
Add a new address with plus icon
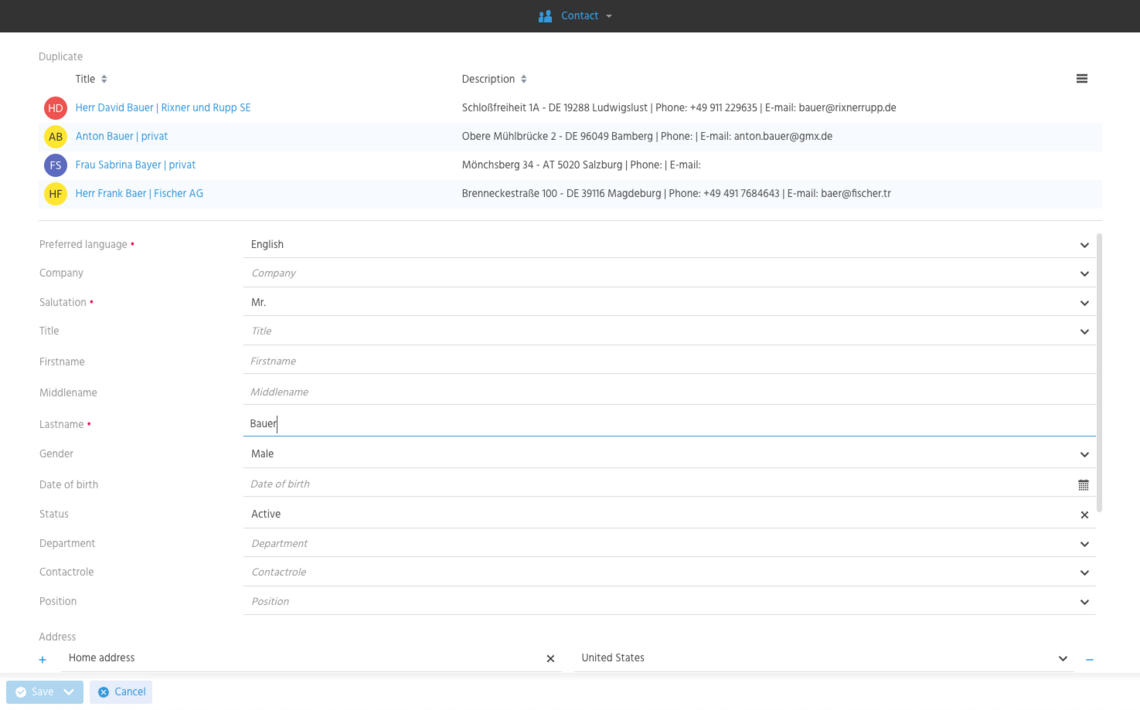coord(42,660)
